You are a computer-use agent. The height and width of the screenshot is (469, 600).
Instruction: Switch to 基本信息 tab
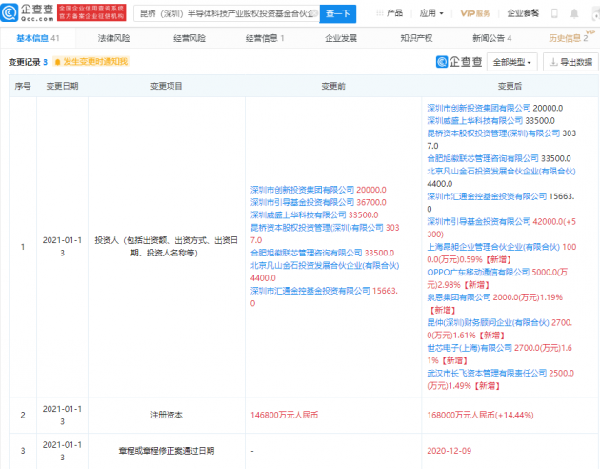pos(38,38)
